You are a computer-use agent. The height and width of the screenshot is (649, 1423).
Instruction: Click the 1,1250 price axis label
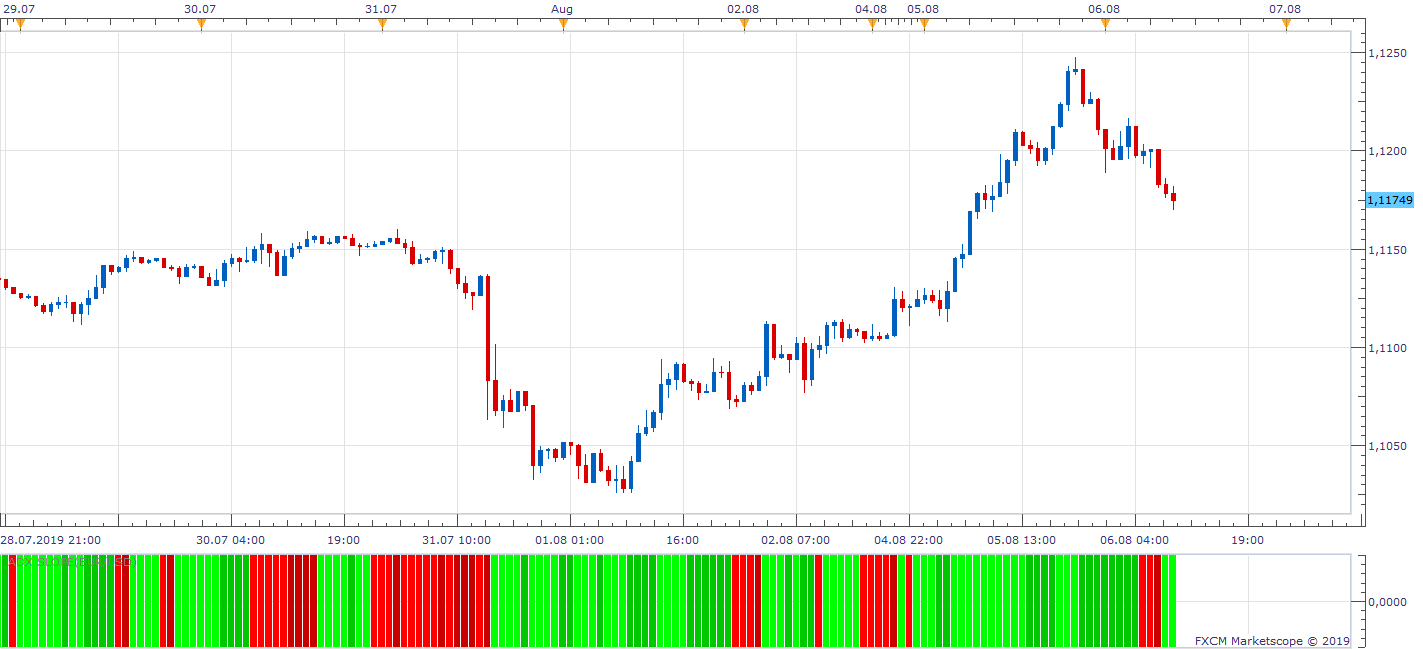(1387, 53)
